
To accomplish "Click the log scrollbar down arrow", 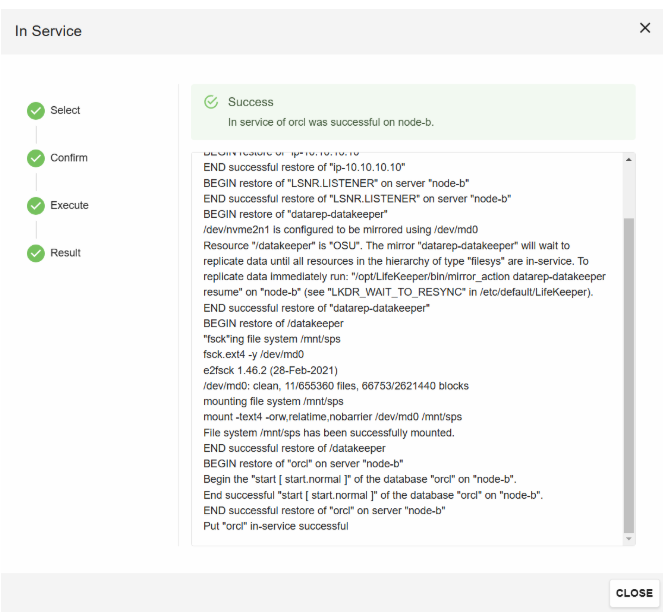I will [628, 539].
